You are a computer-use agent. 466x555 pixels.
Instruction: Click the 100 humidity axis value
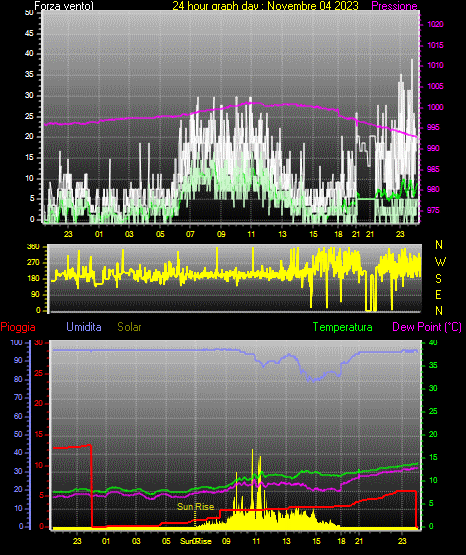pos(17,342)
